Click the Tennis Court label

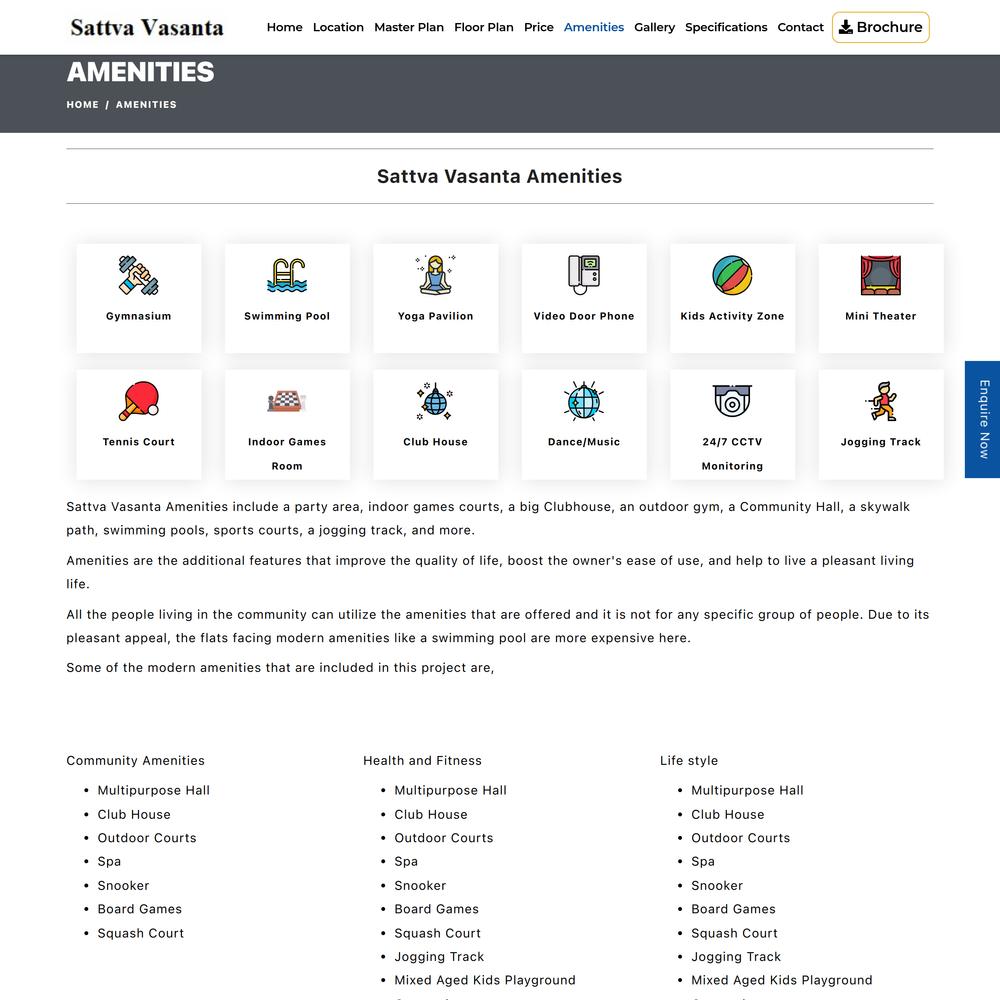point(138,441)
